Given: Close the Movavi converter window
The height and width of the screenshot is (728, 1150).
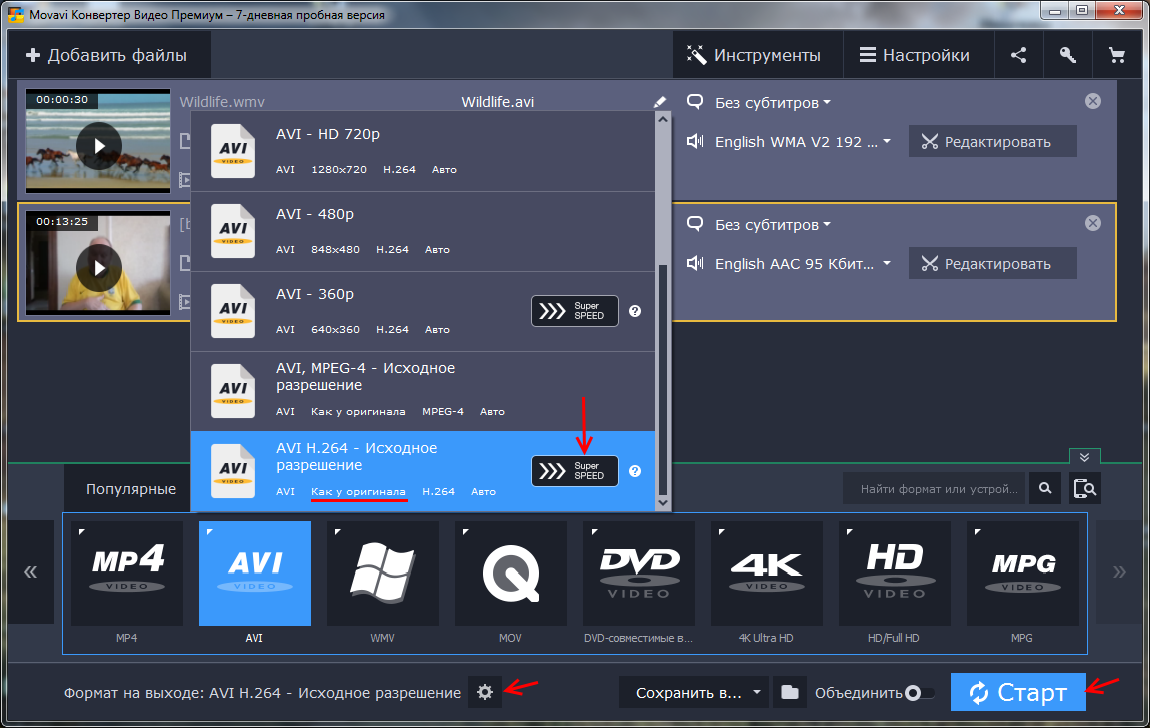Looking at the screenshot, I should pyautogui.click(x=1119, y=11).
